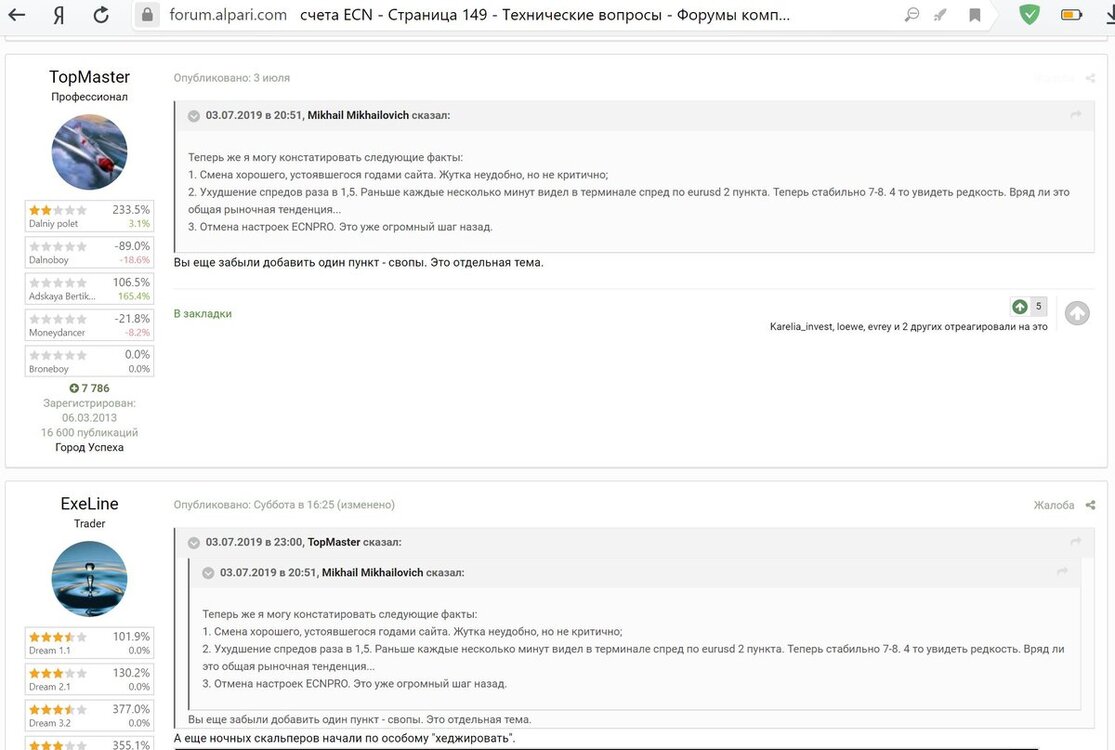Open the 'Опубликовано: 3 июля' post date link

click(x=232, y=77)
